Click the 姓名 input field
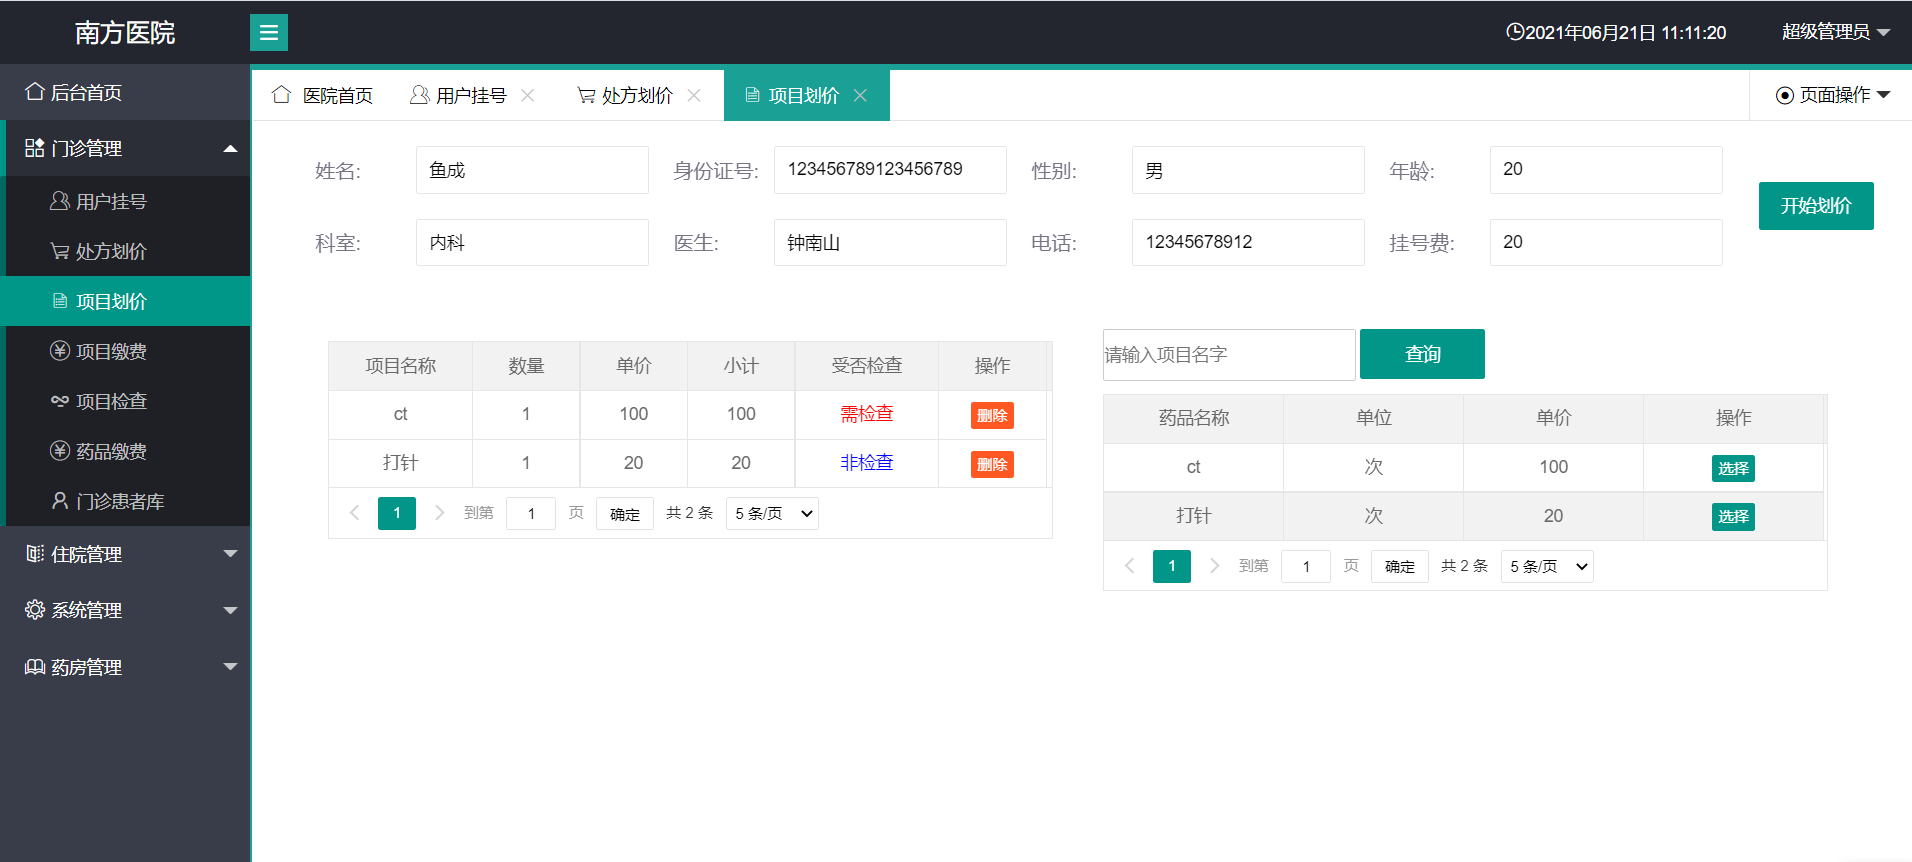 click(x=532, y=170)
